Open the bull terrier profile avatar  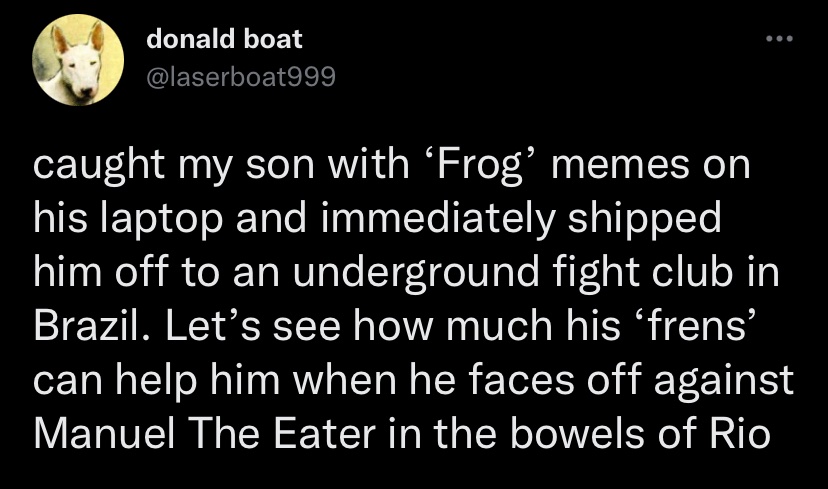[78, 60]
